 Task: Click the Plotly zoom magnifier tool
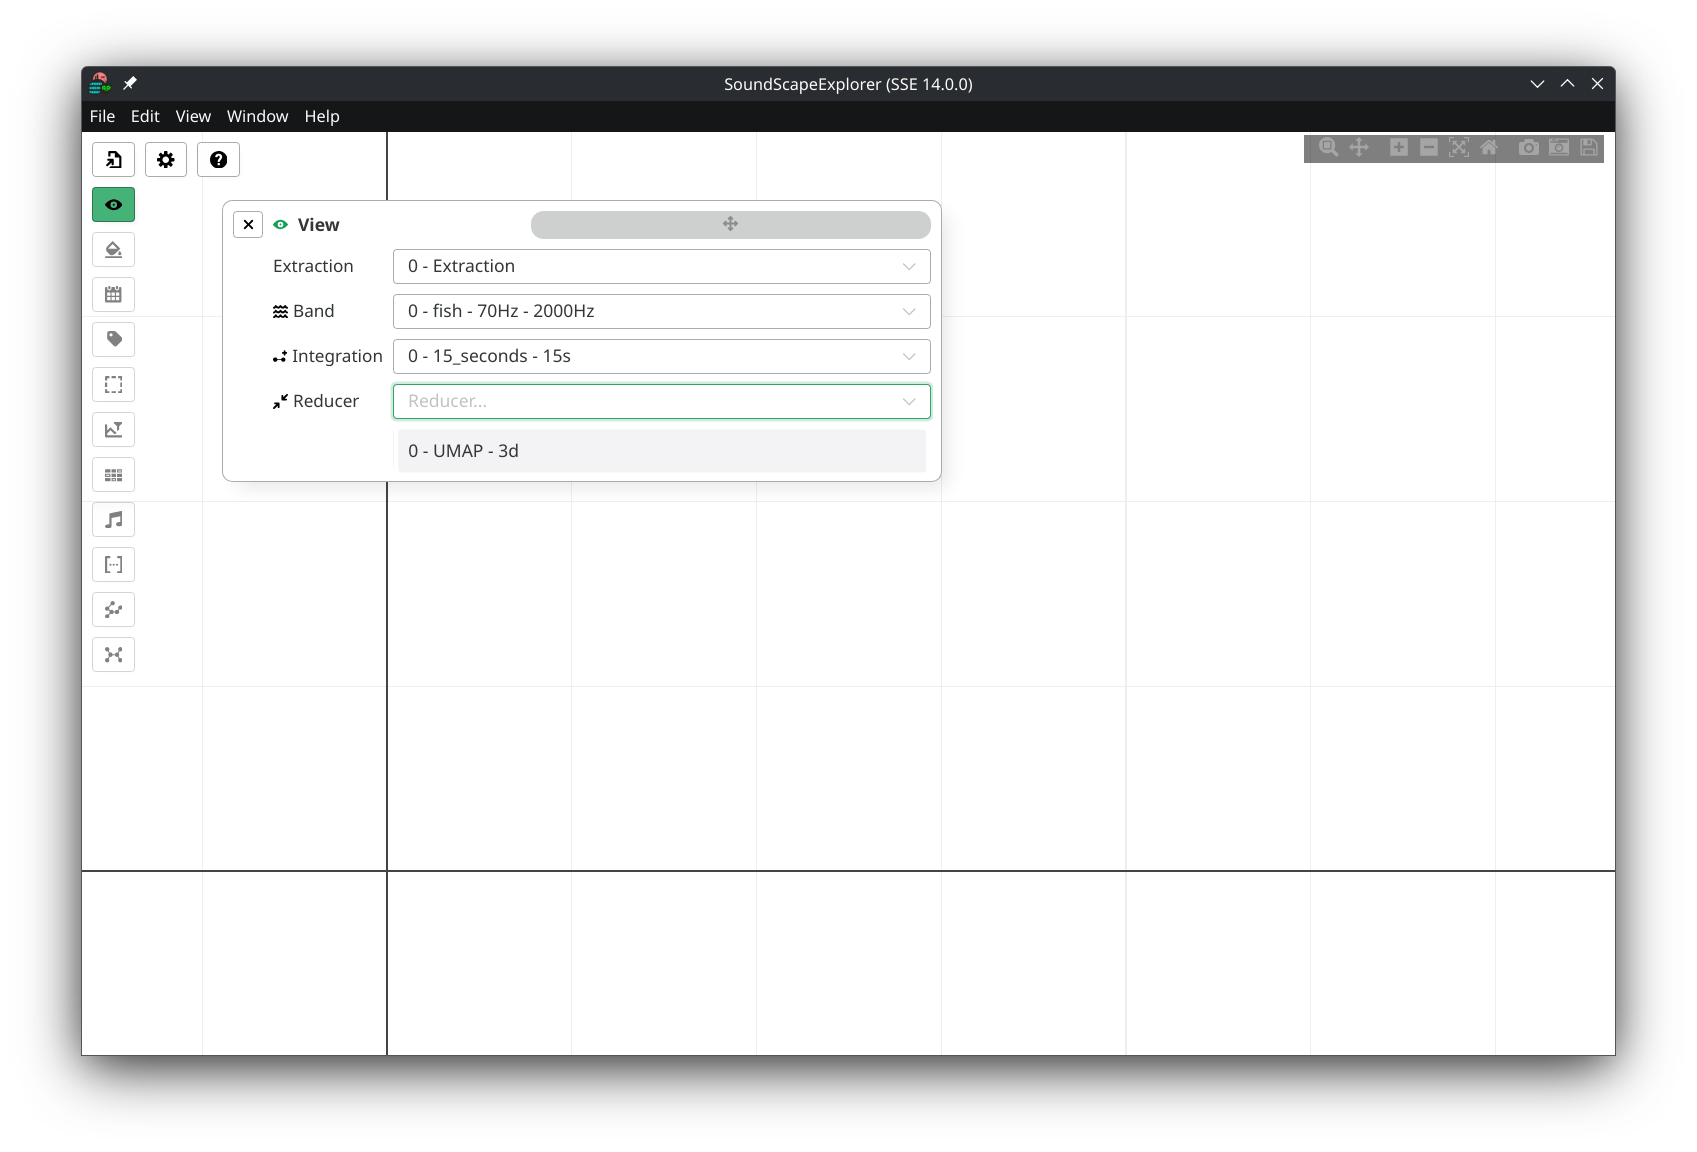click(x=1328, y=148)
